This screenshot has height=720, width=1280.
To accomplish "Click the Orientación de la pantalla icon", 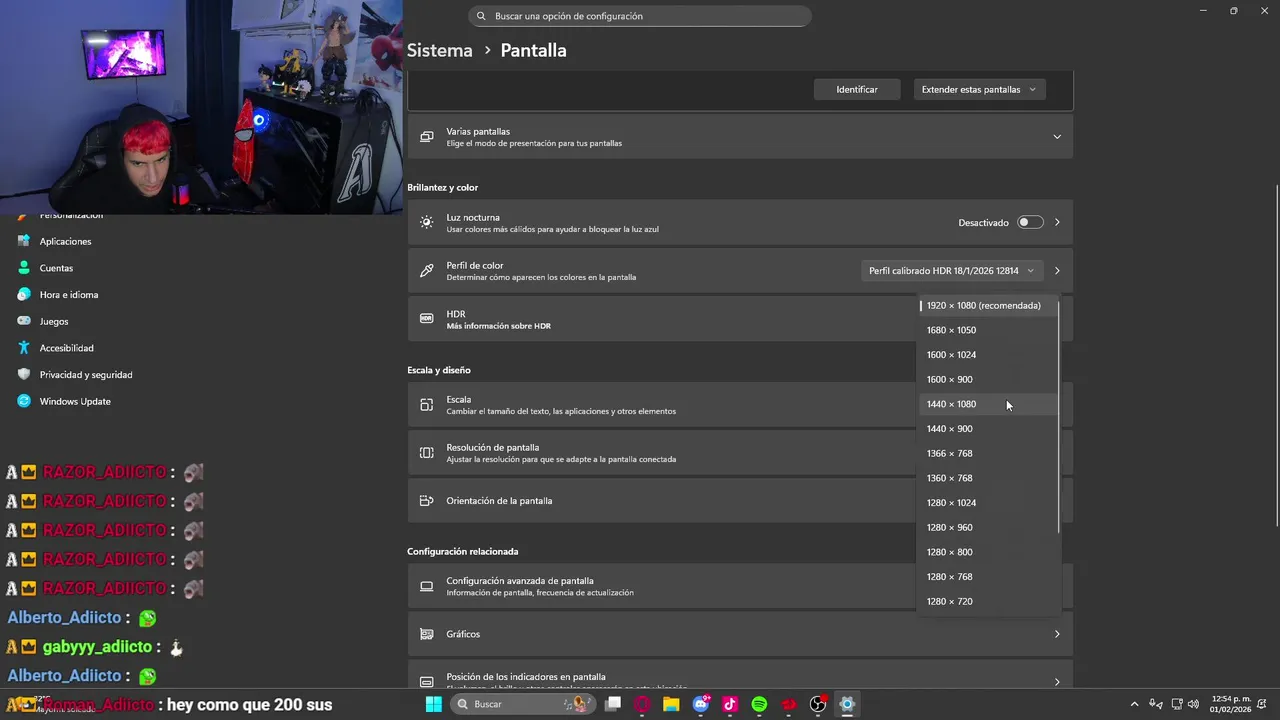I will (x=427, y=501).
